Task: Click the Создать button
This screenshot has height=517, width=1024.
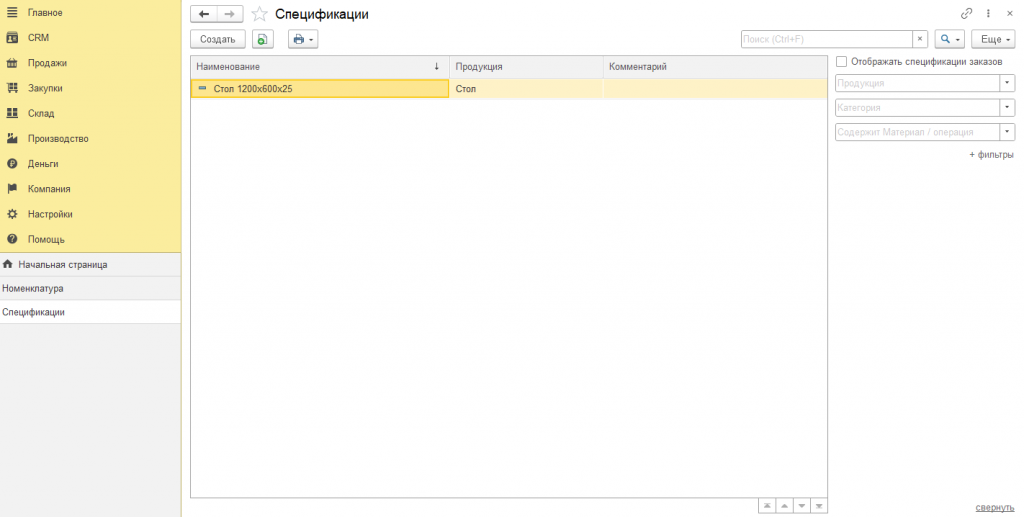Action: [217, 39]
